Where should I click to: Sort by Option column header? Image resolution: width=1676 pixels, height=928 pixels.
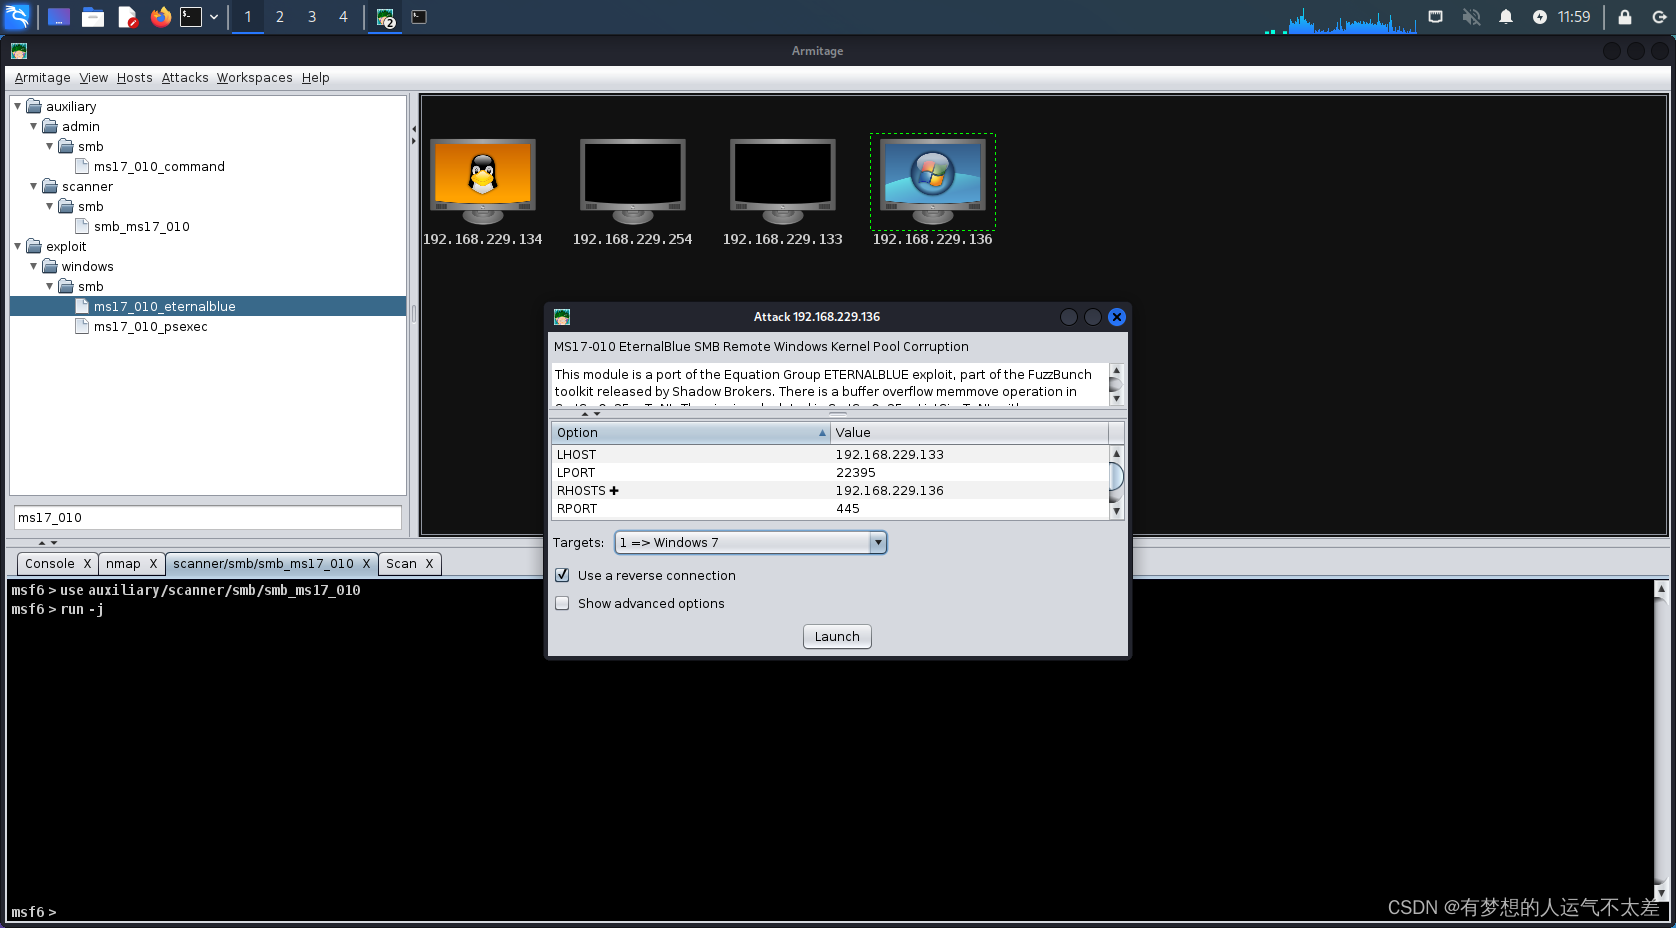690,432
